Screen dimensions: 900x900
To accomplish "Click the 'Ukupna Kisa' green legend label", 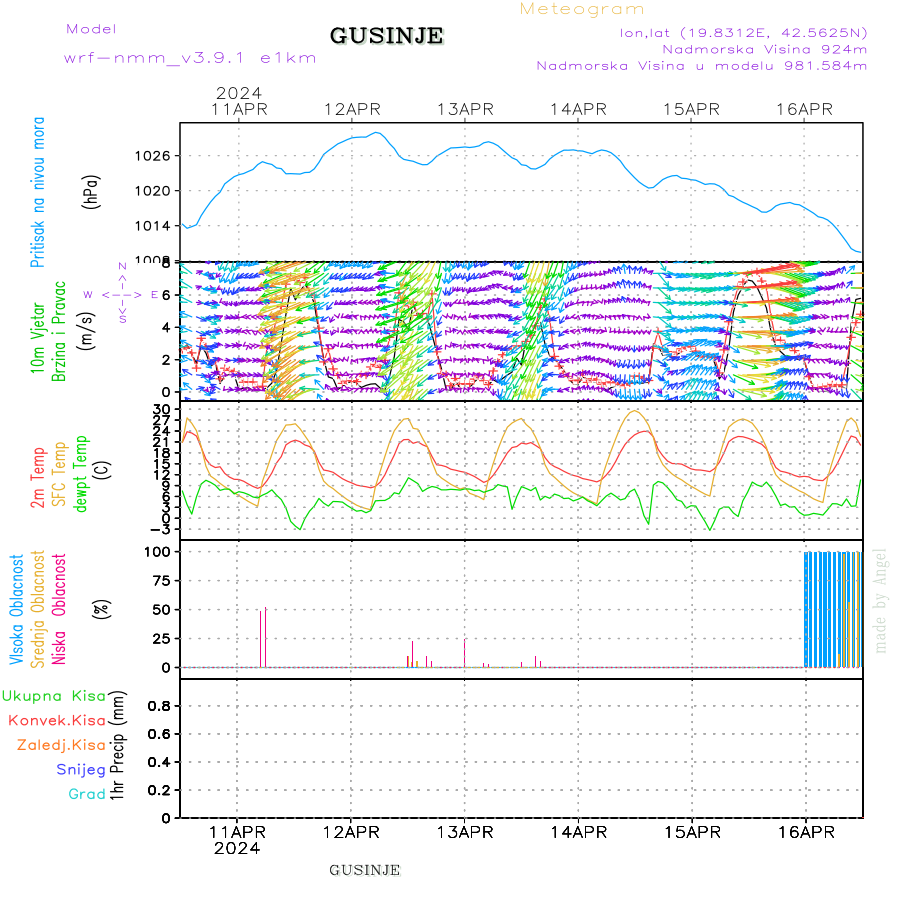I will (x=54, y=696).
